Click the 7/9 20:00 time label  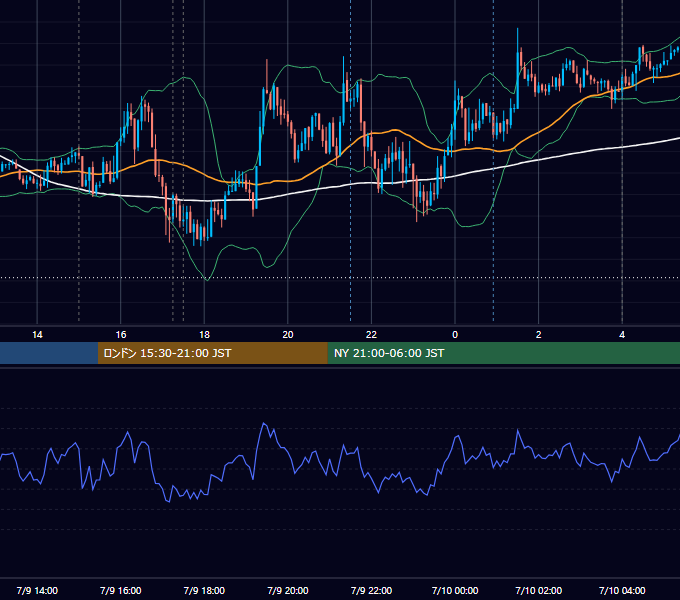tap(288, 590)
